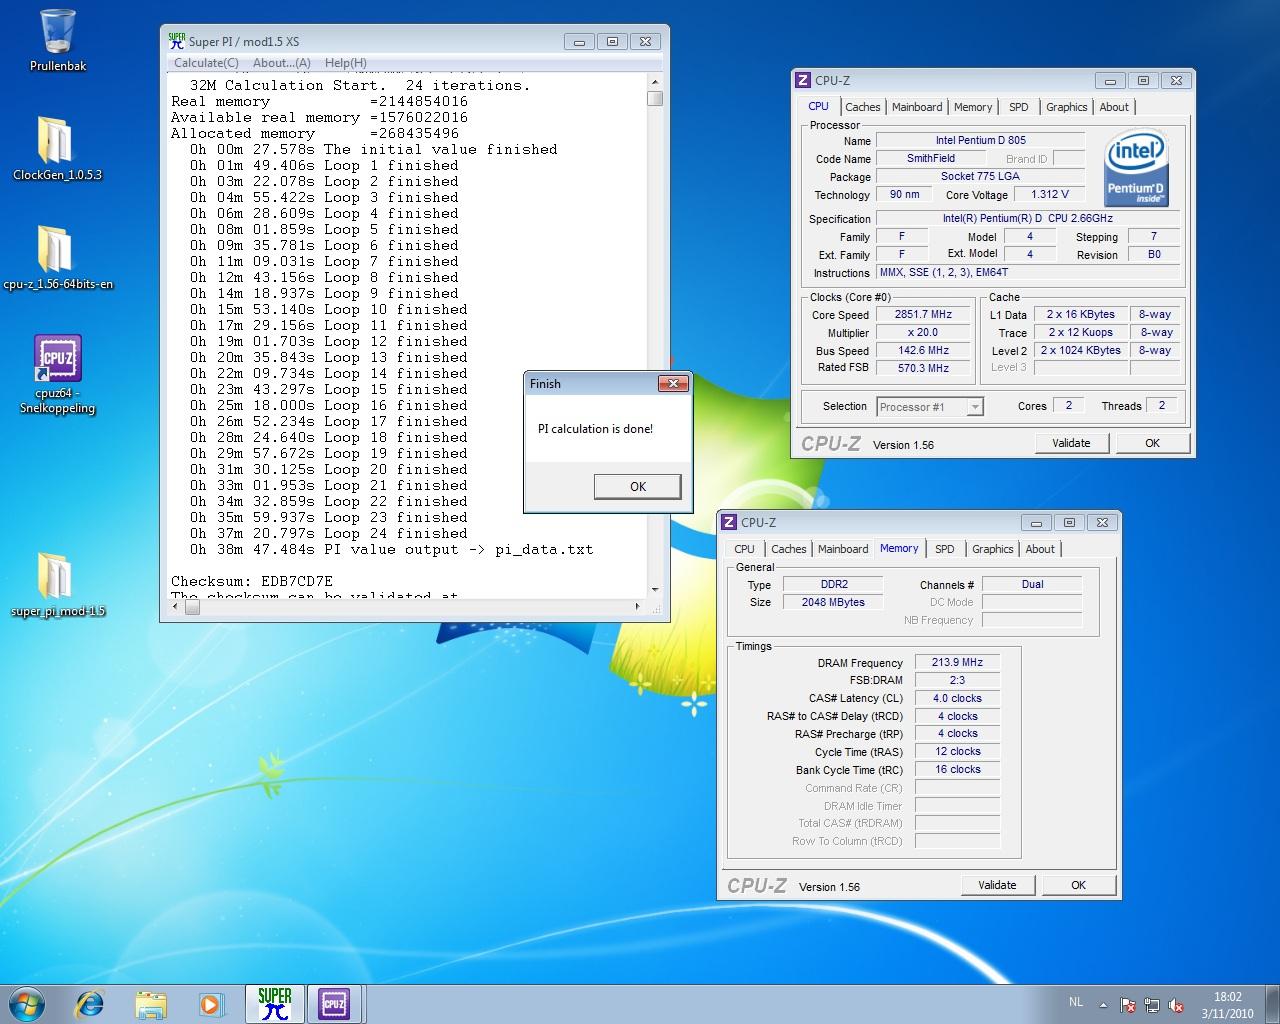Screen dimensions: 1280x1024
Task: Click the horizontal scroll right arrow in Super PI
Action: pyautogui.click(x=638, y=606)
